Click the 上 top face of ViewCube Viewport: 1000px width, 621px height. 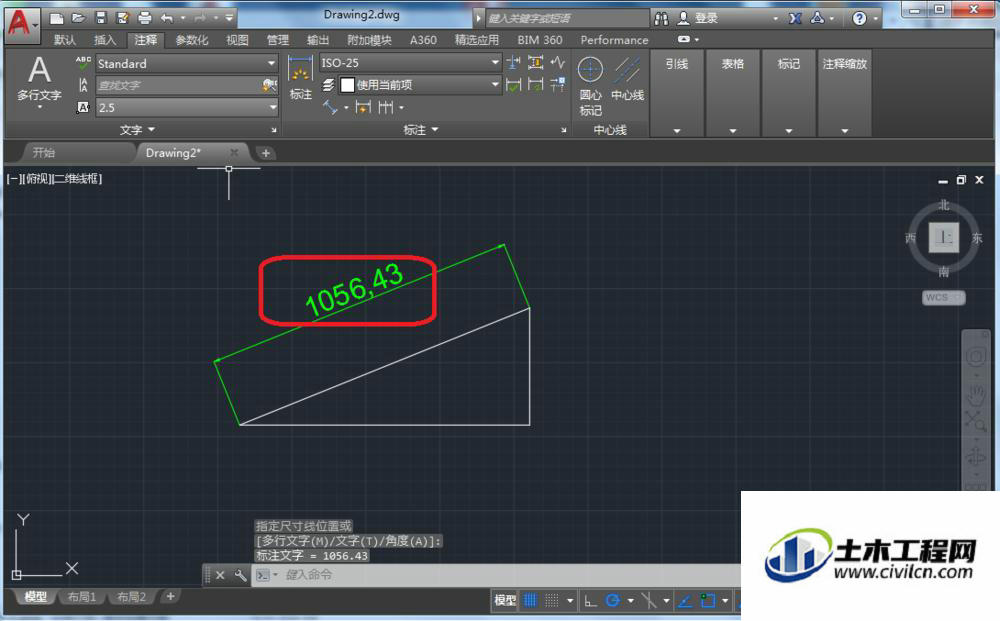pyautogui.click(x=943, y=237)
